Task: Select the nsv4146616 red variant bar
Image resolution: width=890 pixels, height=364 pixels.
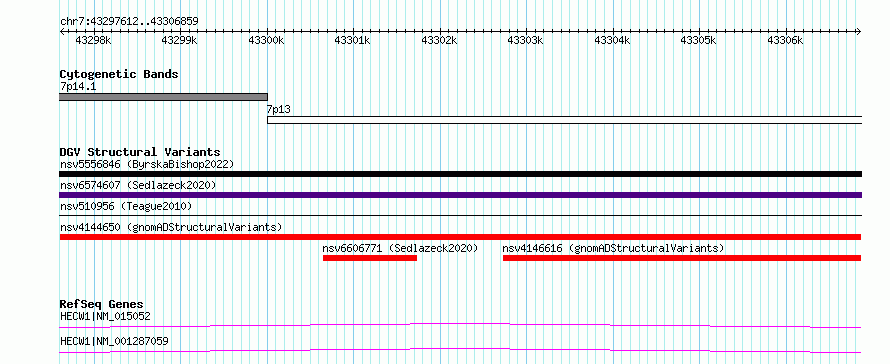Action: pyautogui.click(x=682, y=258)
